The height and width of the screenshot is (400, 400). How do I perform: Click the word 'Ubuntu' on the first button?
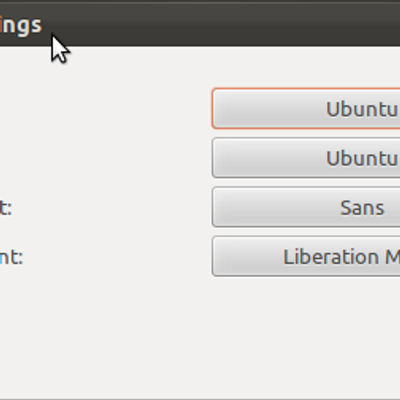(x=363, y=109)
